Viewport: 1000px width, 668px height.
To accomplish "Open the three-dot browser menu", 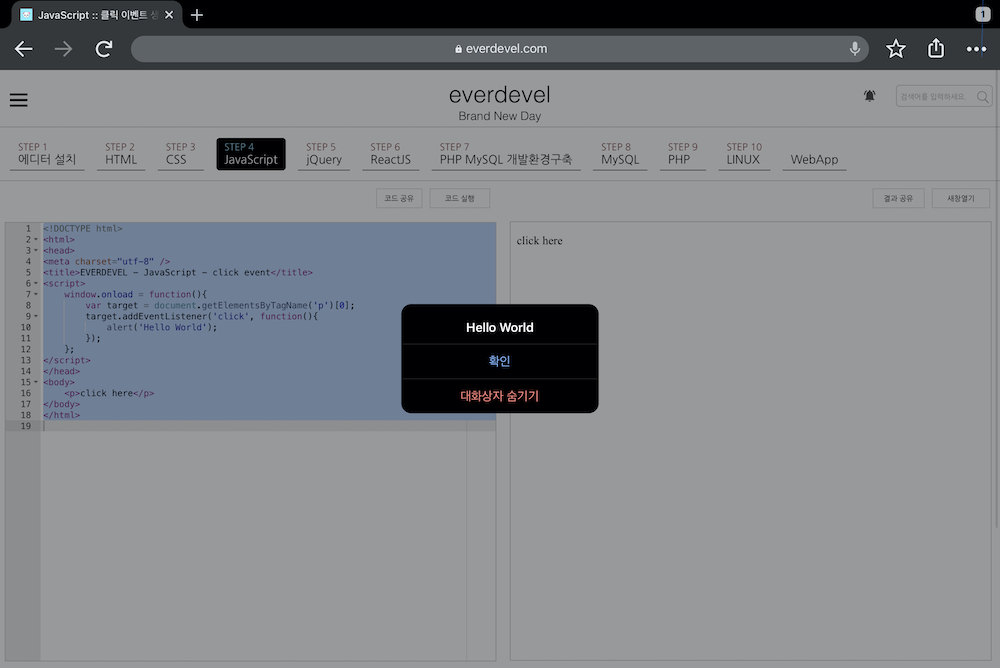I will pyautogui.click(x=976, y=48).
